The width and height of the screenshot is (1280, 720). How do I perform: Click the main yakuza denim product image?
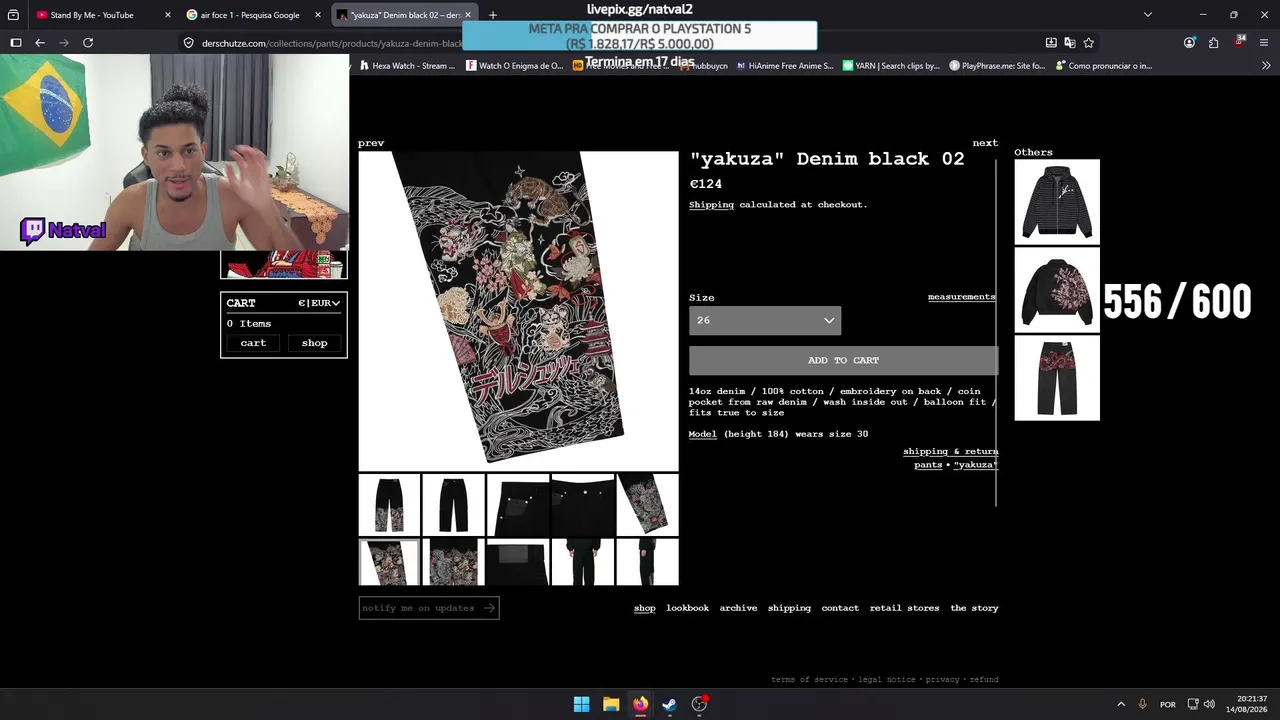(518, 311)
